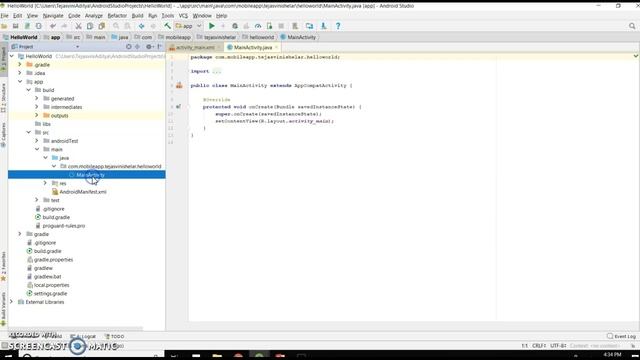Click the SDK Manager download icon
640x360 pixels.
pos(323,26)
